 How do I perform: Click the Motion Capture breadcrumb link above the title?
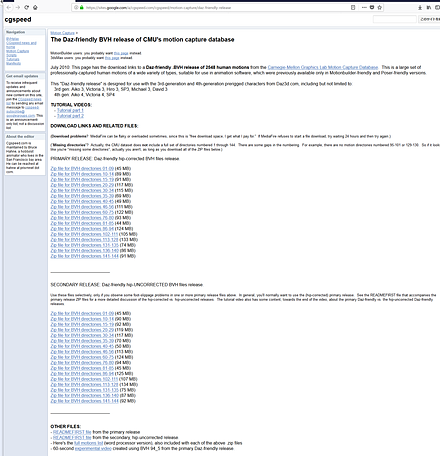[x=62, y=33]
